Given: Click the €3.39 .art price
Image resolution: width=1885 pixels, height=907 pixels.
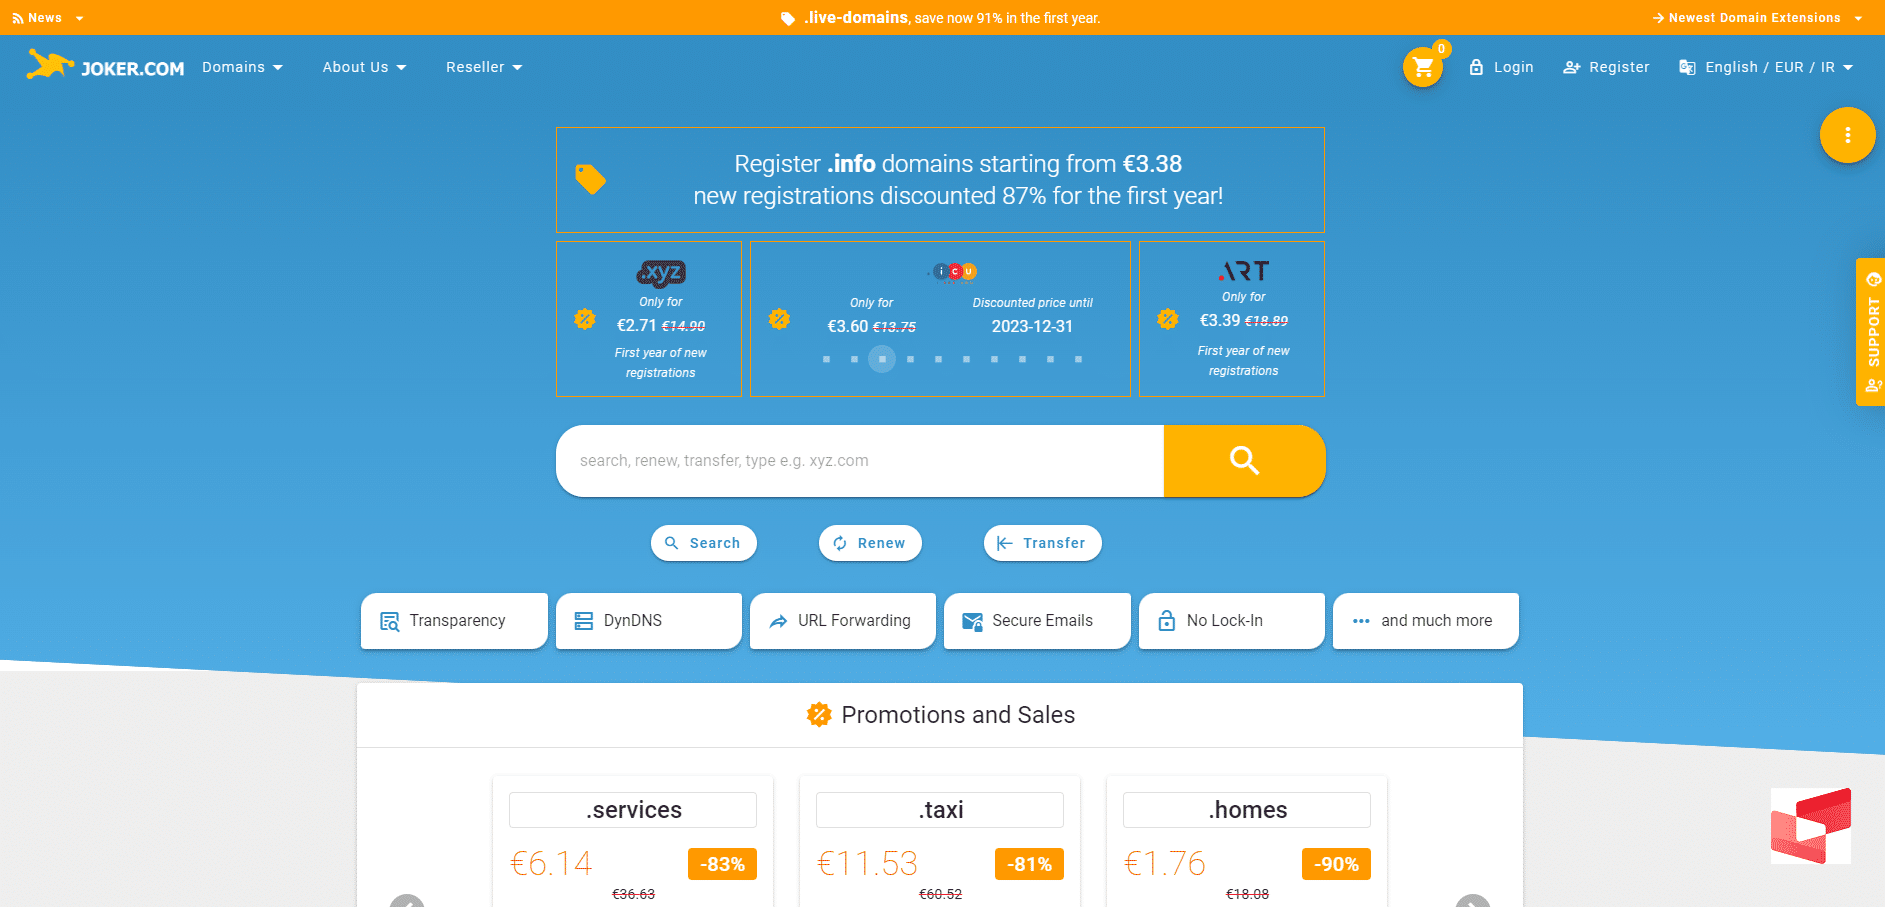Looking at the screenshot, I should pyautogui.click(x=1220, y=320).
